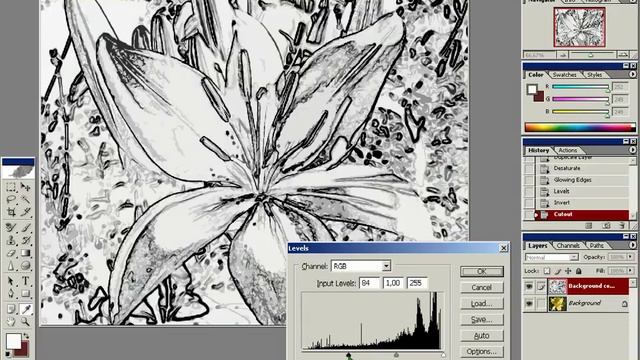The width and height of the screenshot is (640, 360).
Task: Click the red R color slider
Action: tap(580, 87)
